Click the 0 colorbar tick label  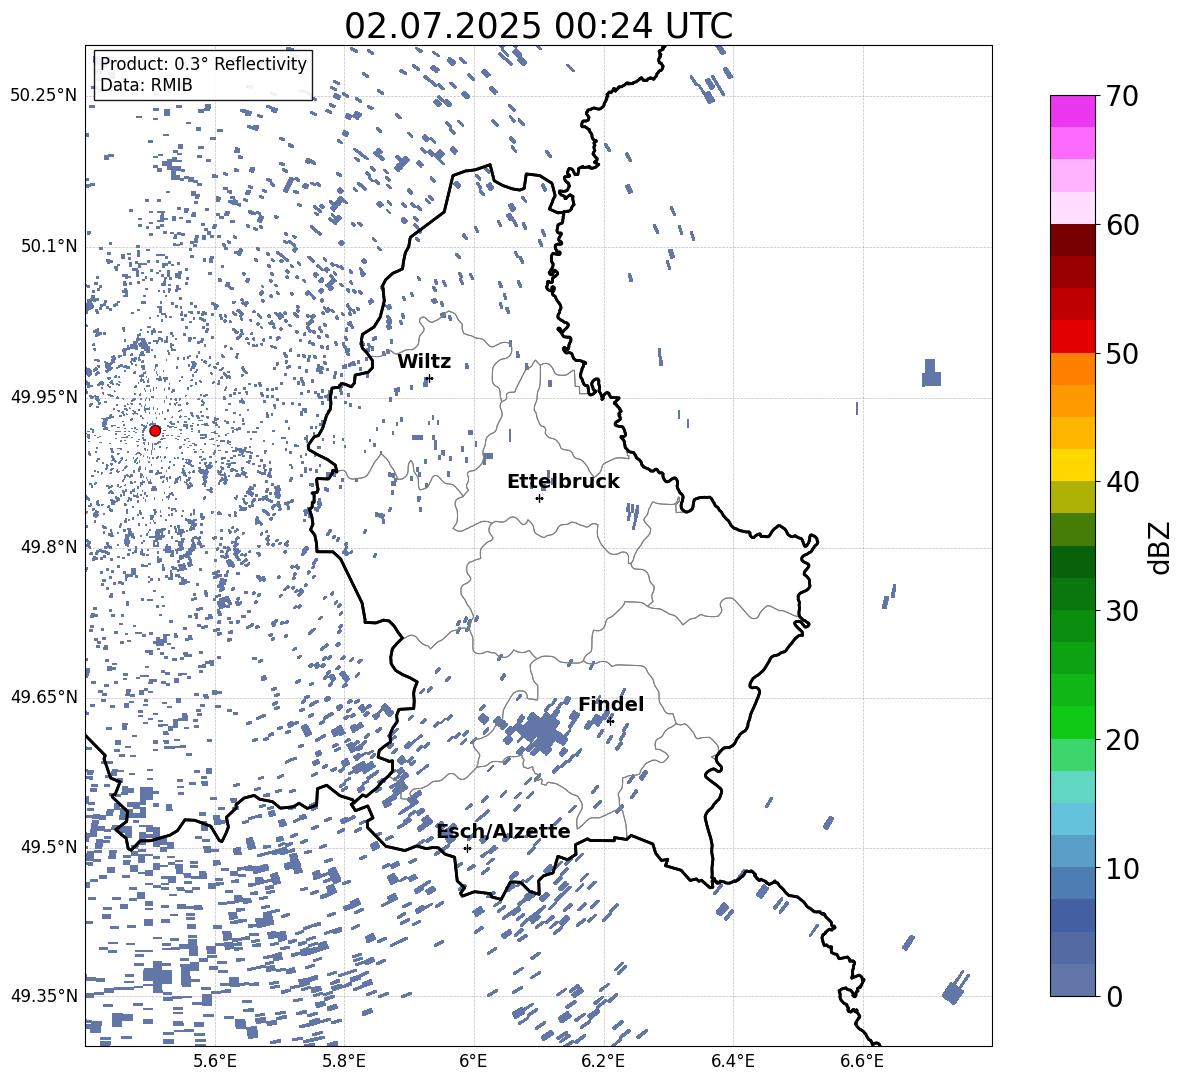point(1113,996)
